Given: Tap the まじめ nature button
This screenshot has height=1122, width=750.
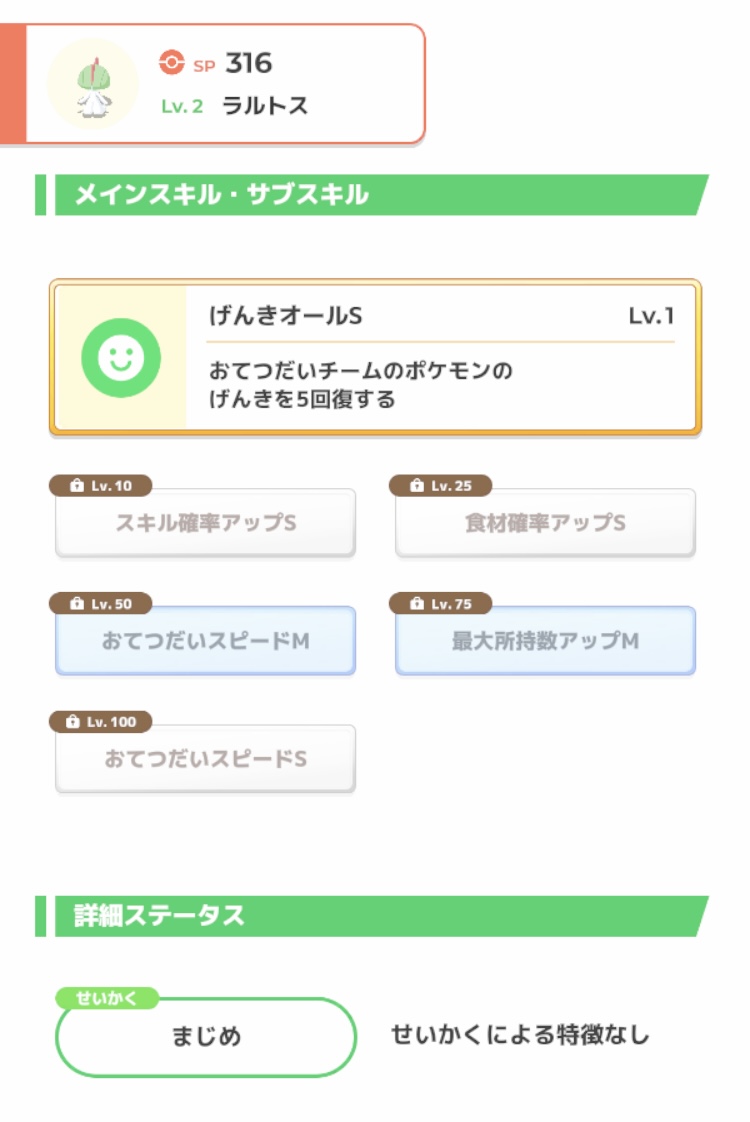Looking at the screenshot, I should tap(205, 1037).
